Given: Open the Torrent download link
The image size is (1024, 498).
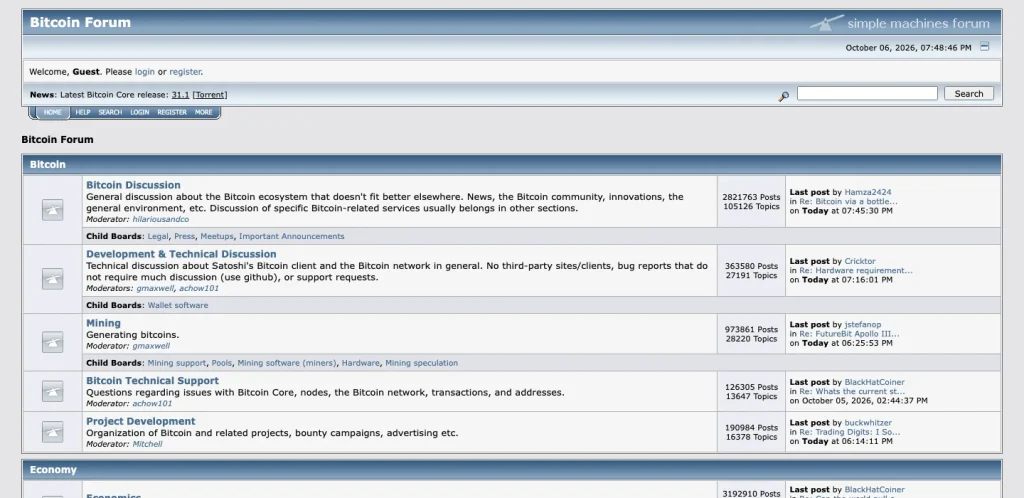Looking at the screenshot, I should 210,95.
